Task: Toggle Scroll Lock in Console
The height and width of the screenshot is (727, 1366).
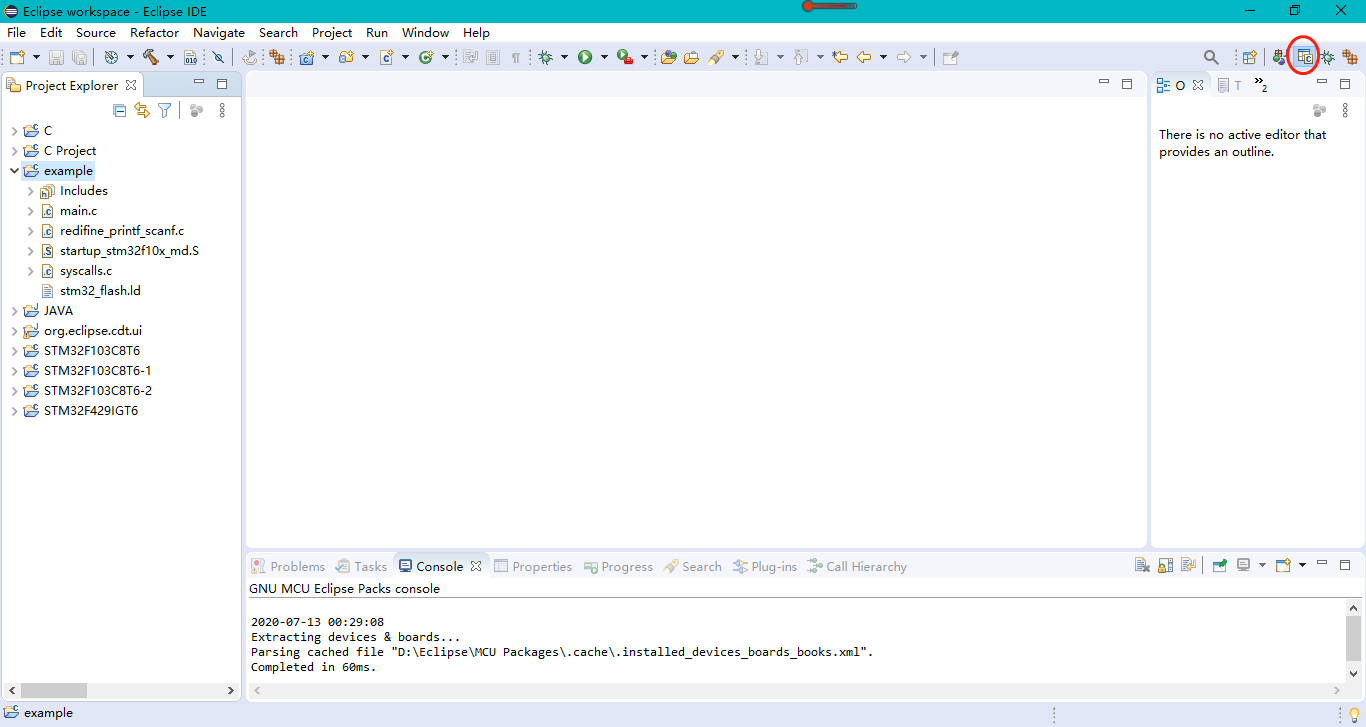Action: [x=1165, y=565]
